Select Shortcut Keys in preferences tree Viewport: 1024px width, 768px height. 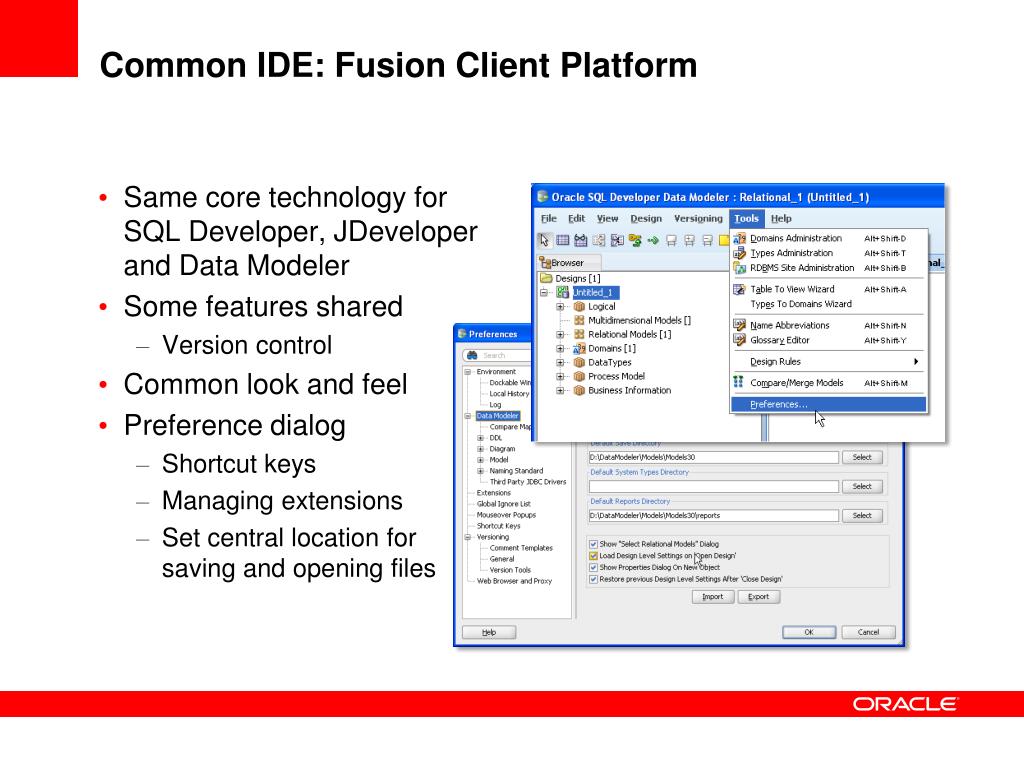[498, 526]
